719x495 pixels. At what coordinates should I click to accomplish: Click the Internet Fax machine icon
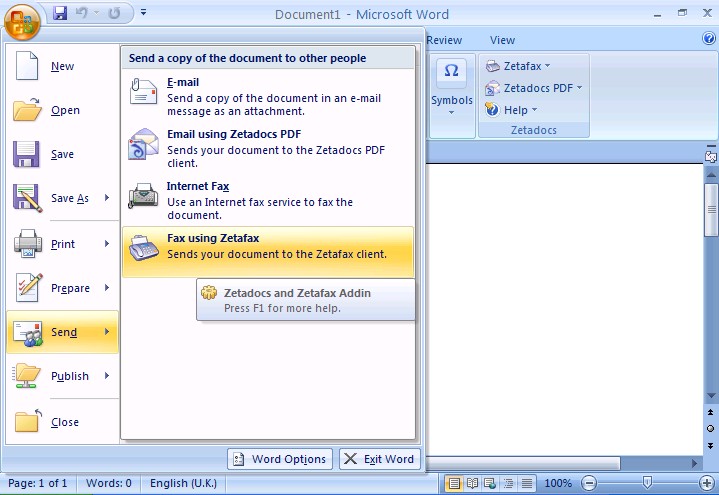[x=144, y=196]
